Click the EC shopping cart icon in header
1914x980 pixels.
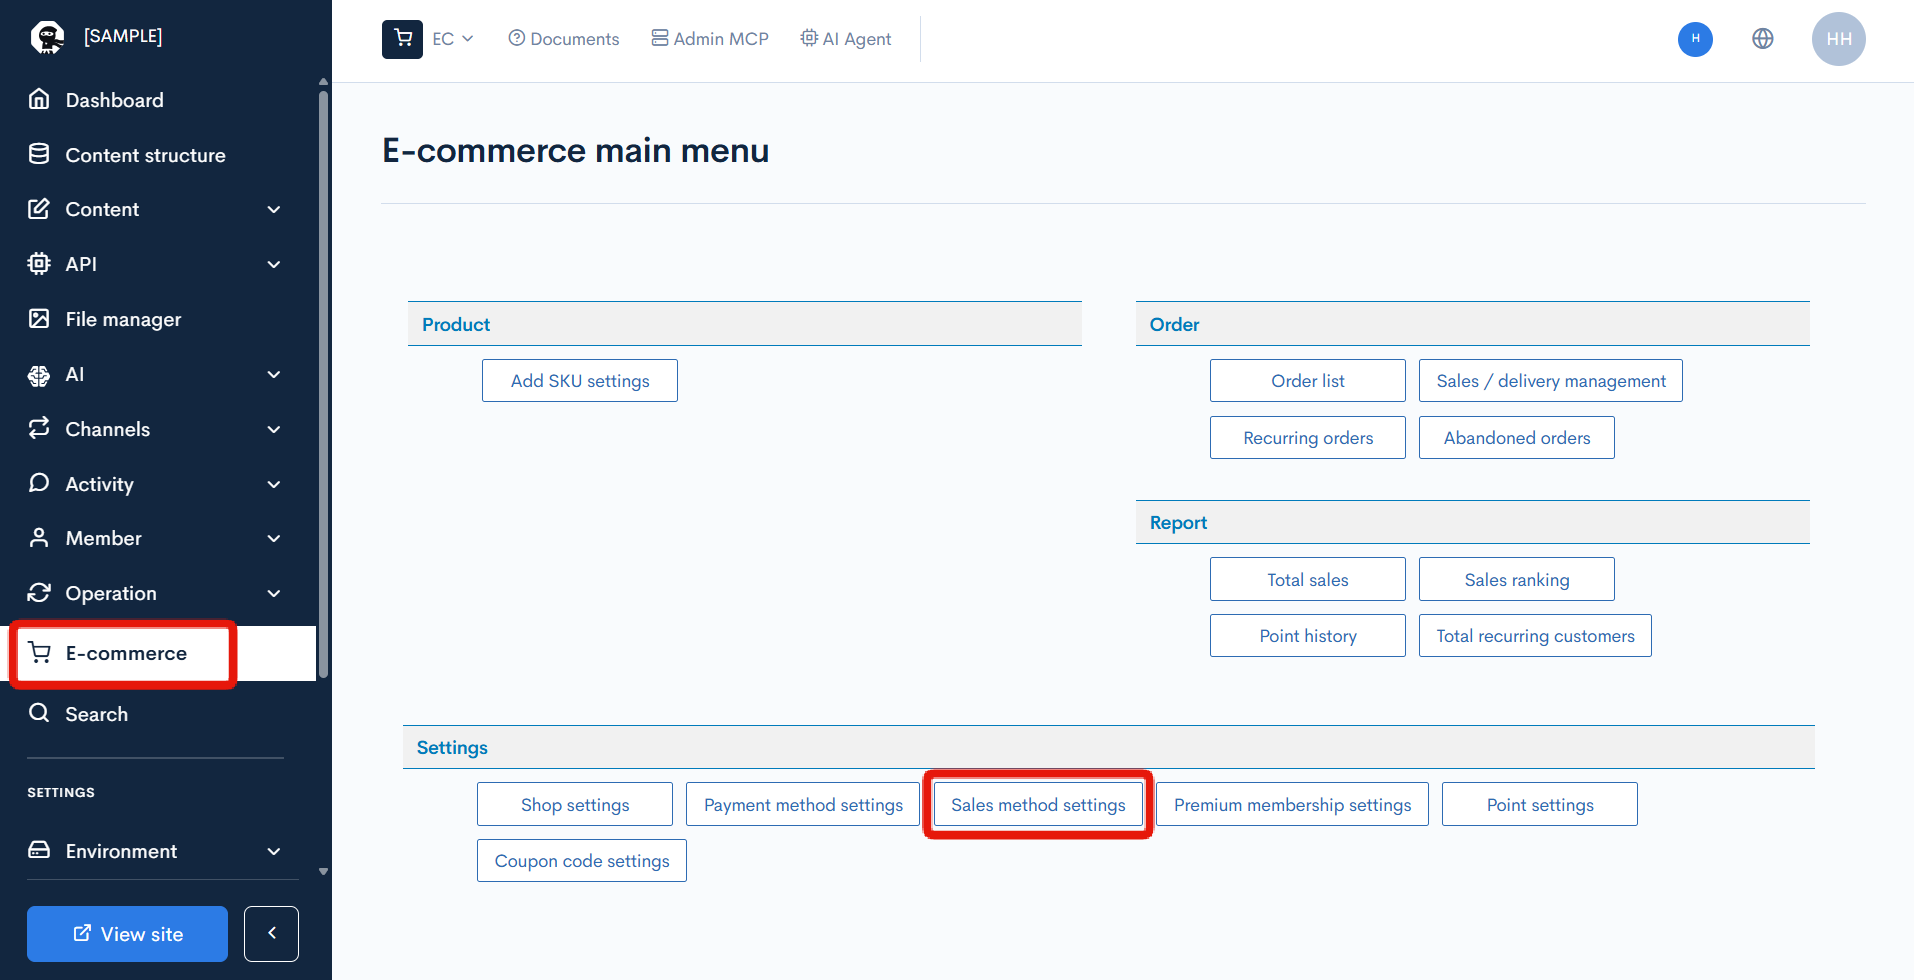point(402,39)
